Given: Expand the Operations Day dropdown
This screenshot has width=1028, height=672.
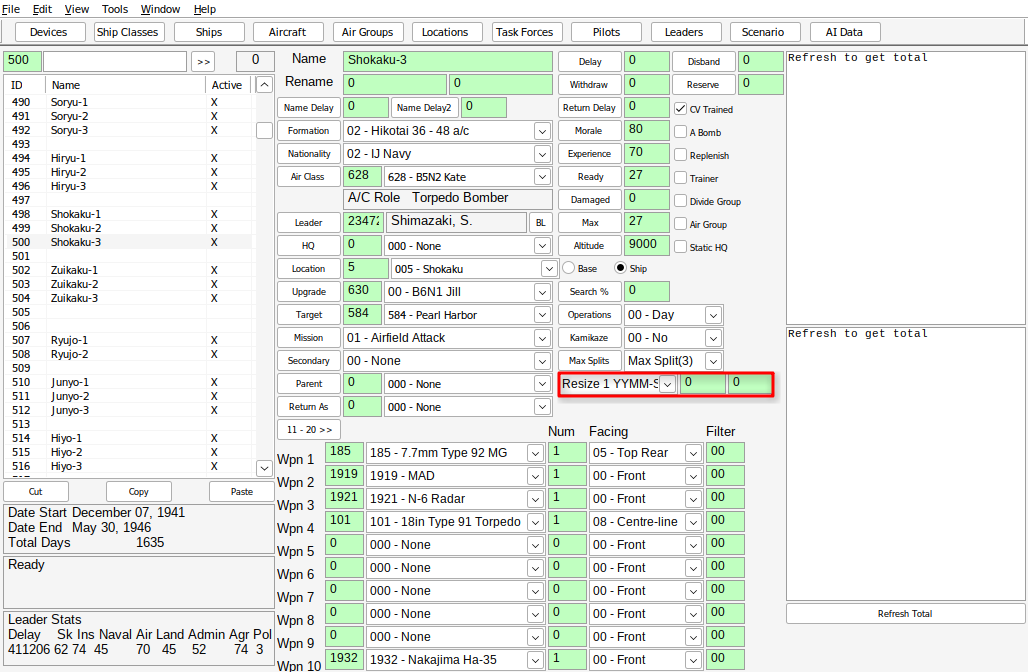Looking at the screenshot, I should pyautogui.click(x=713, y=315).
